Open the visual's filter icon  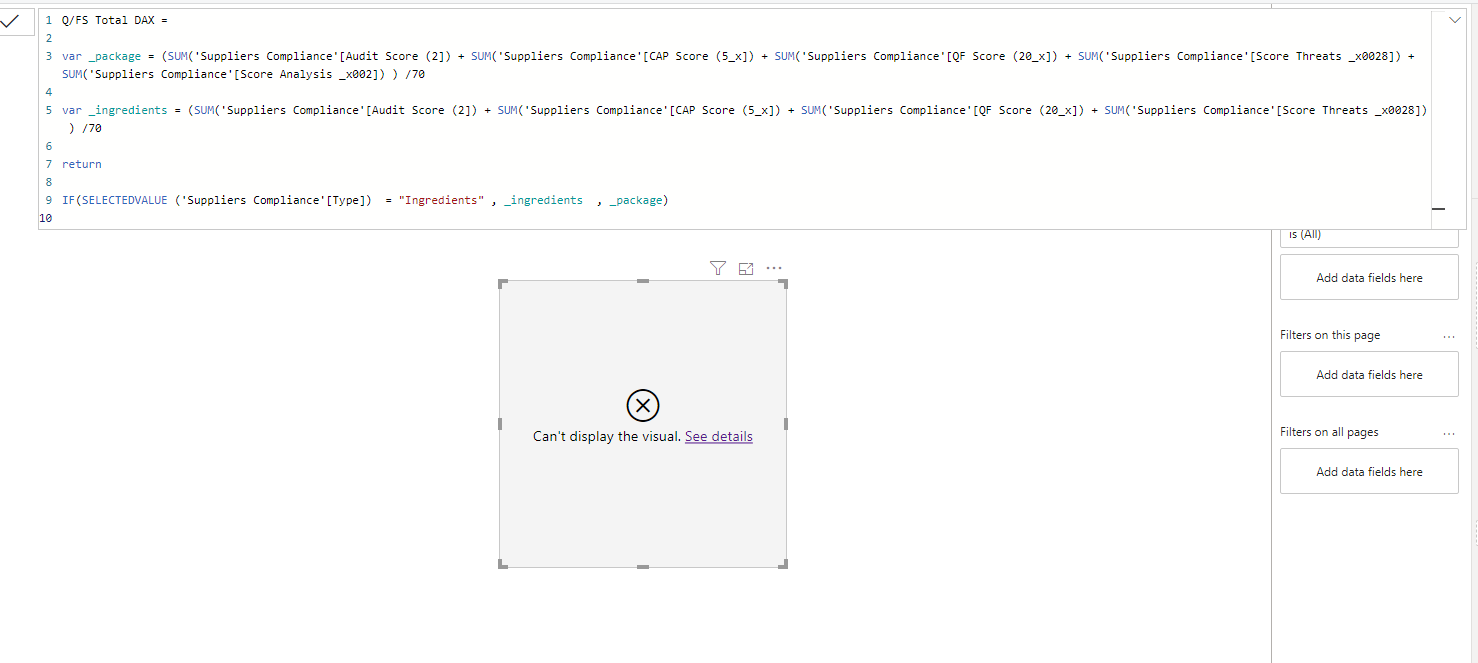click(717, 268)
